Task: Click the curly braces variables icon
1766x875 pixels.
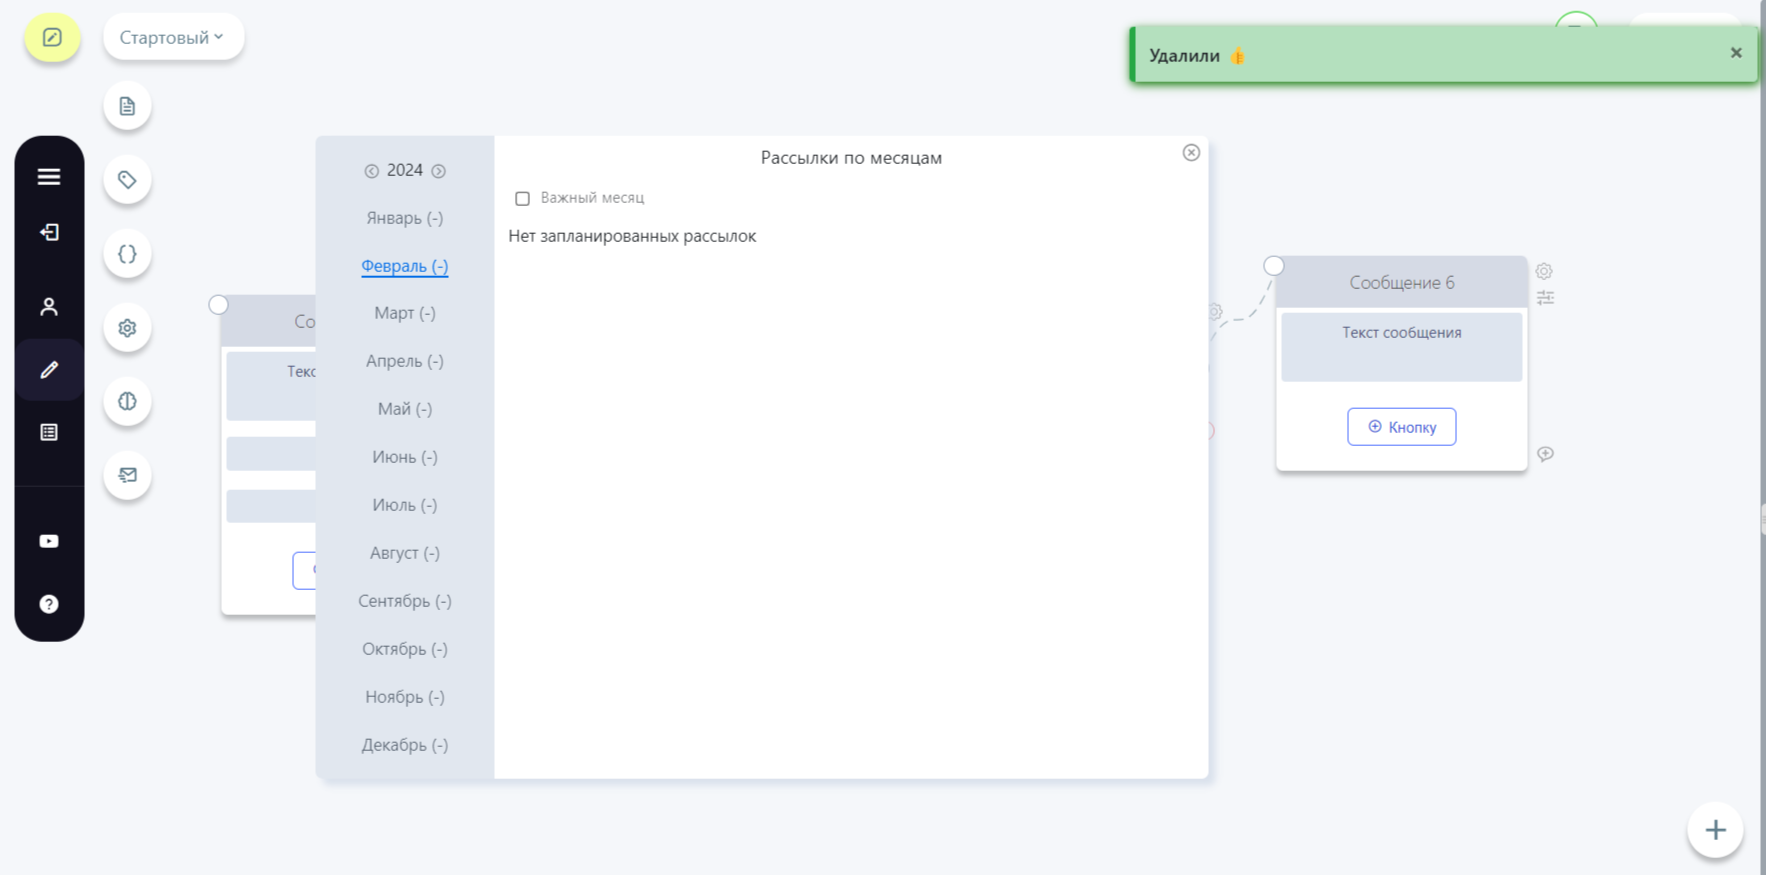Action: pyautogui.click(x=127, y=254)
